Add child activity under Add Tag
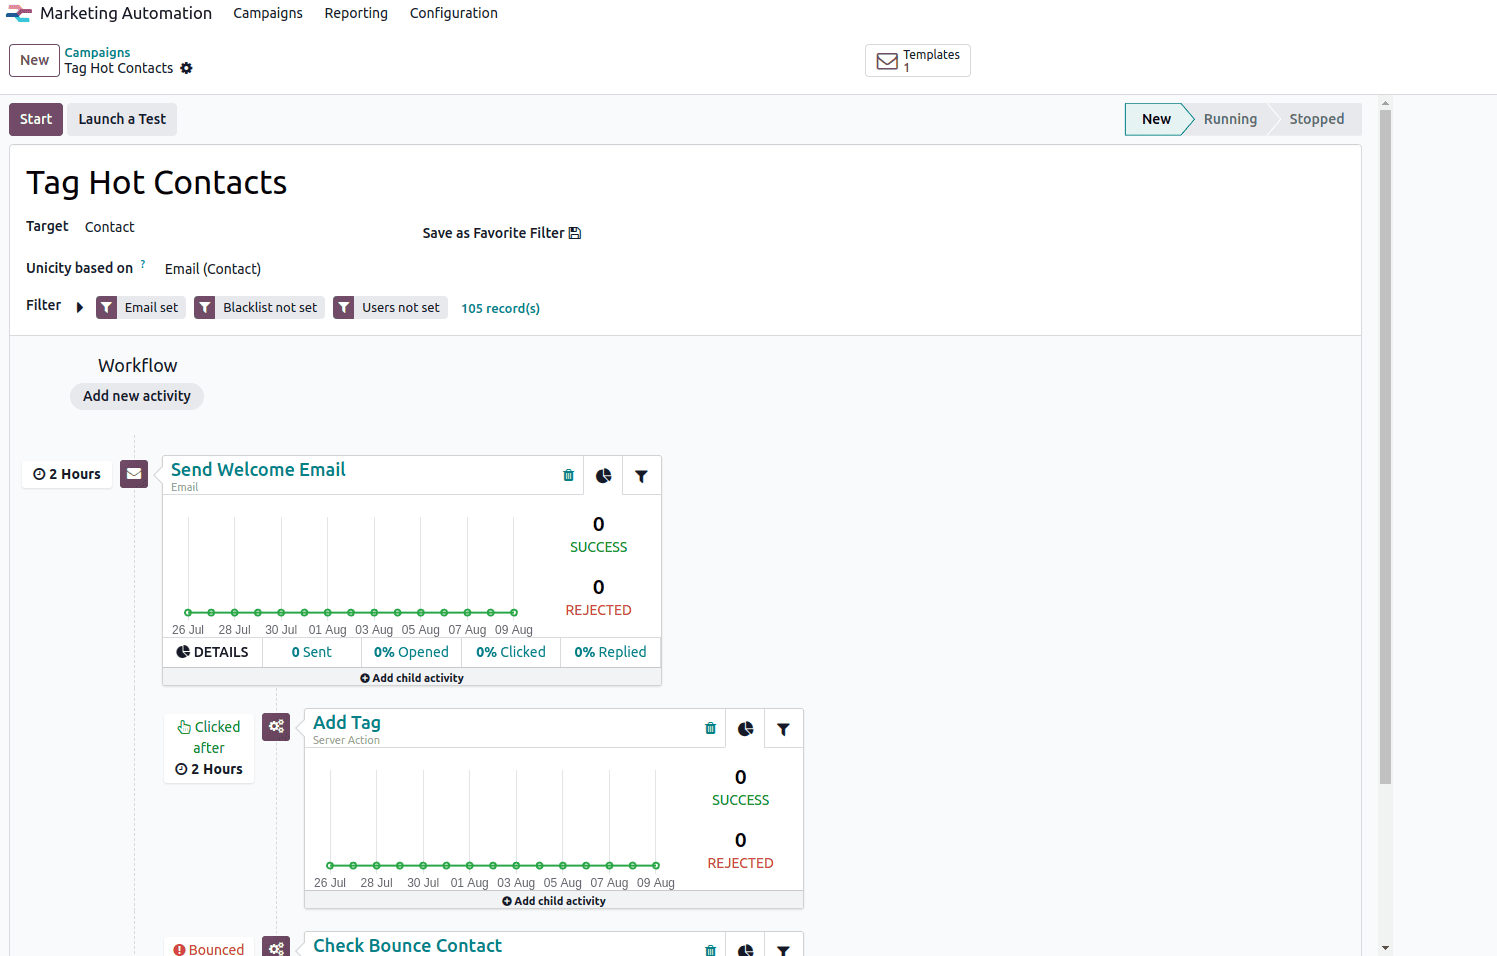 pos(554,901)
